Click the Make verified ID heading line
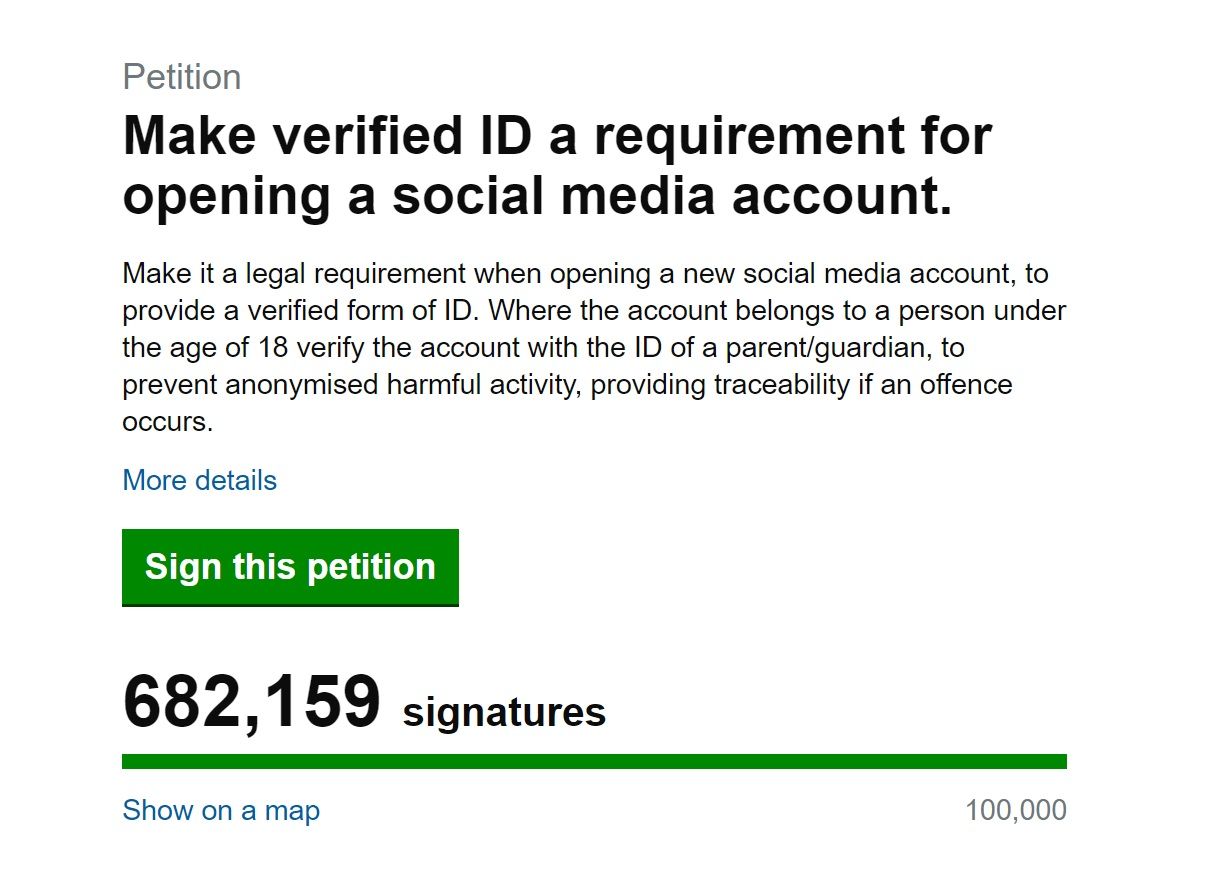The height and width of the screenshot is (872, 1206). coord(556,135)
